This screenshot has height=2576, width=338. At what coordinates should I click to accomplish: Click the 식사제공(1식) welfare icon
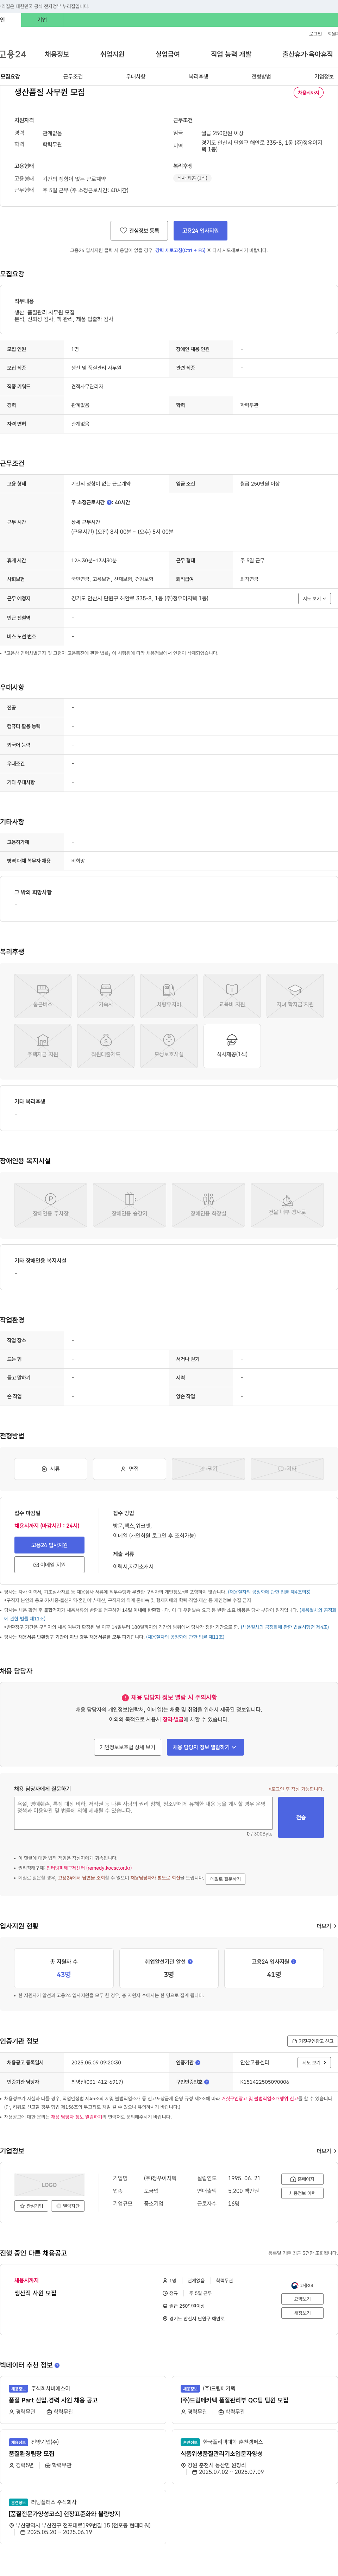(x=232, y=1046)
